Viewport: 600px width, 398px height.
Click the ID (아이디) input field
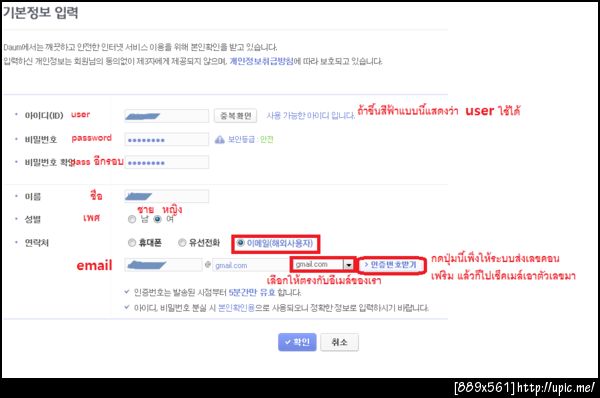pos(166,116)
